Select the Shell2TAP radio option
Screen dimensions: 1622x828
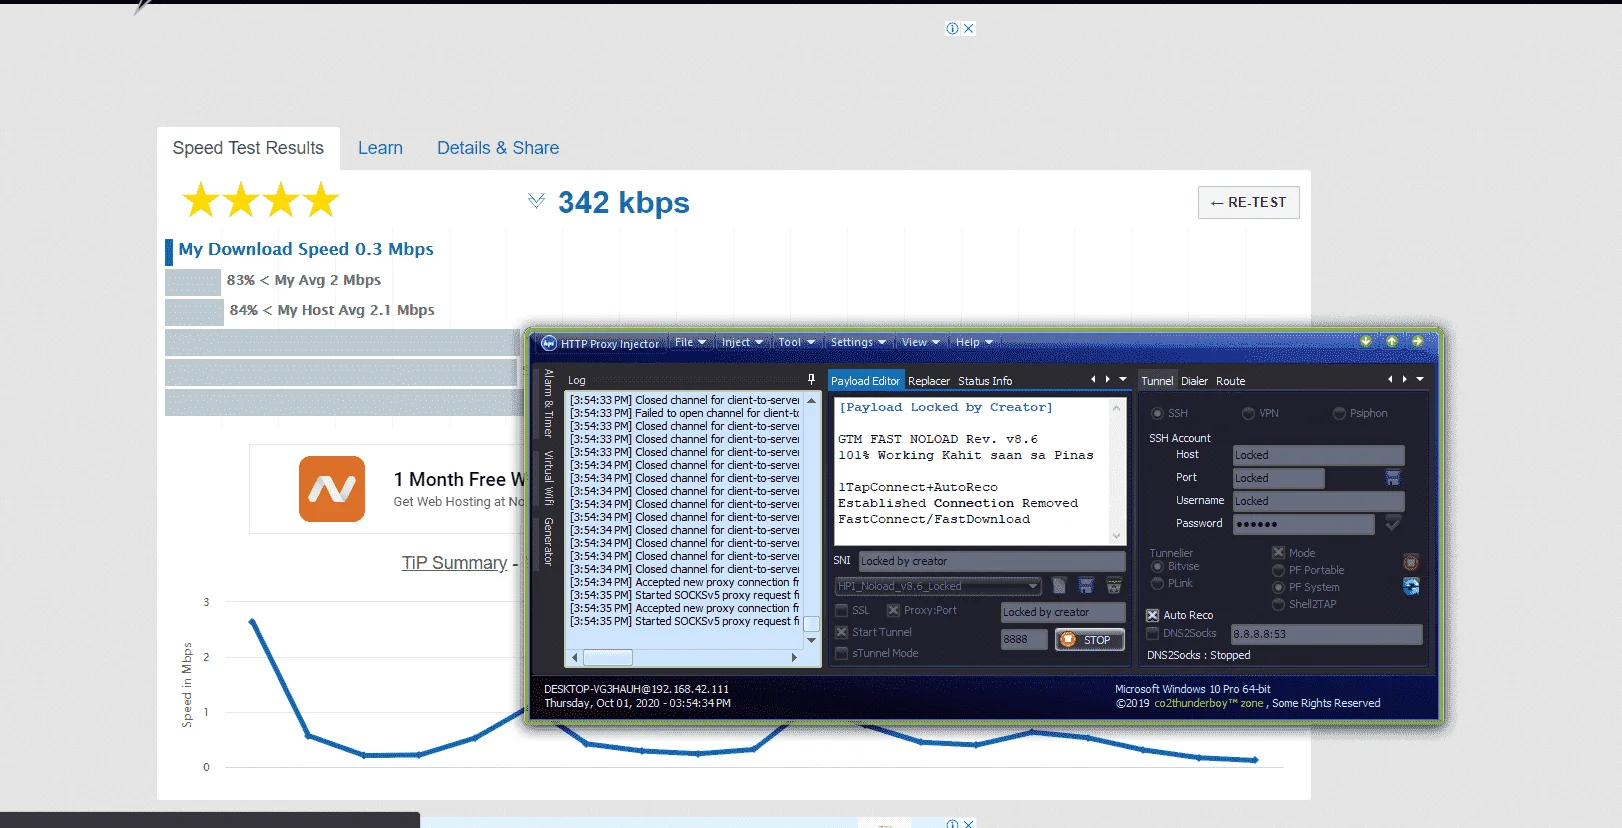tap(1278, 604)
